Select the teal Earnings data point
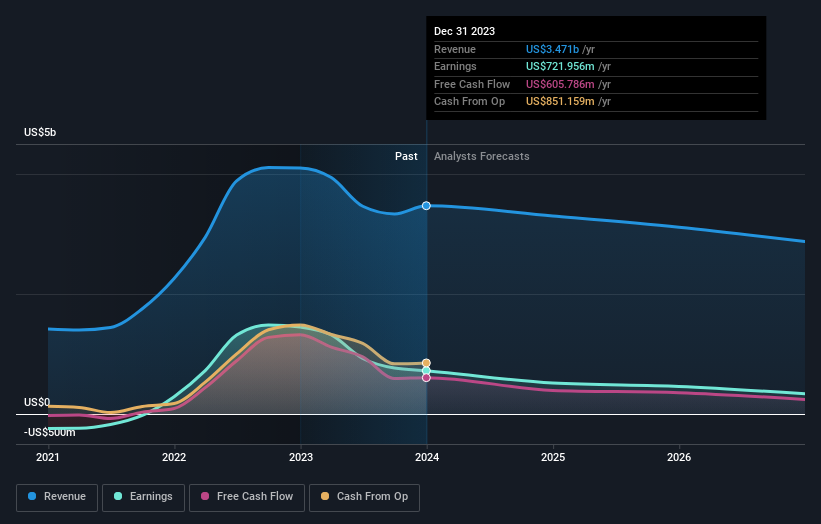821x524 pixels. click(x=426, y=371)
